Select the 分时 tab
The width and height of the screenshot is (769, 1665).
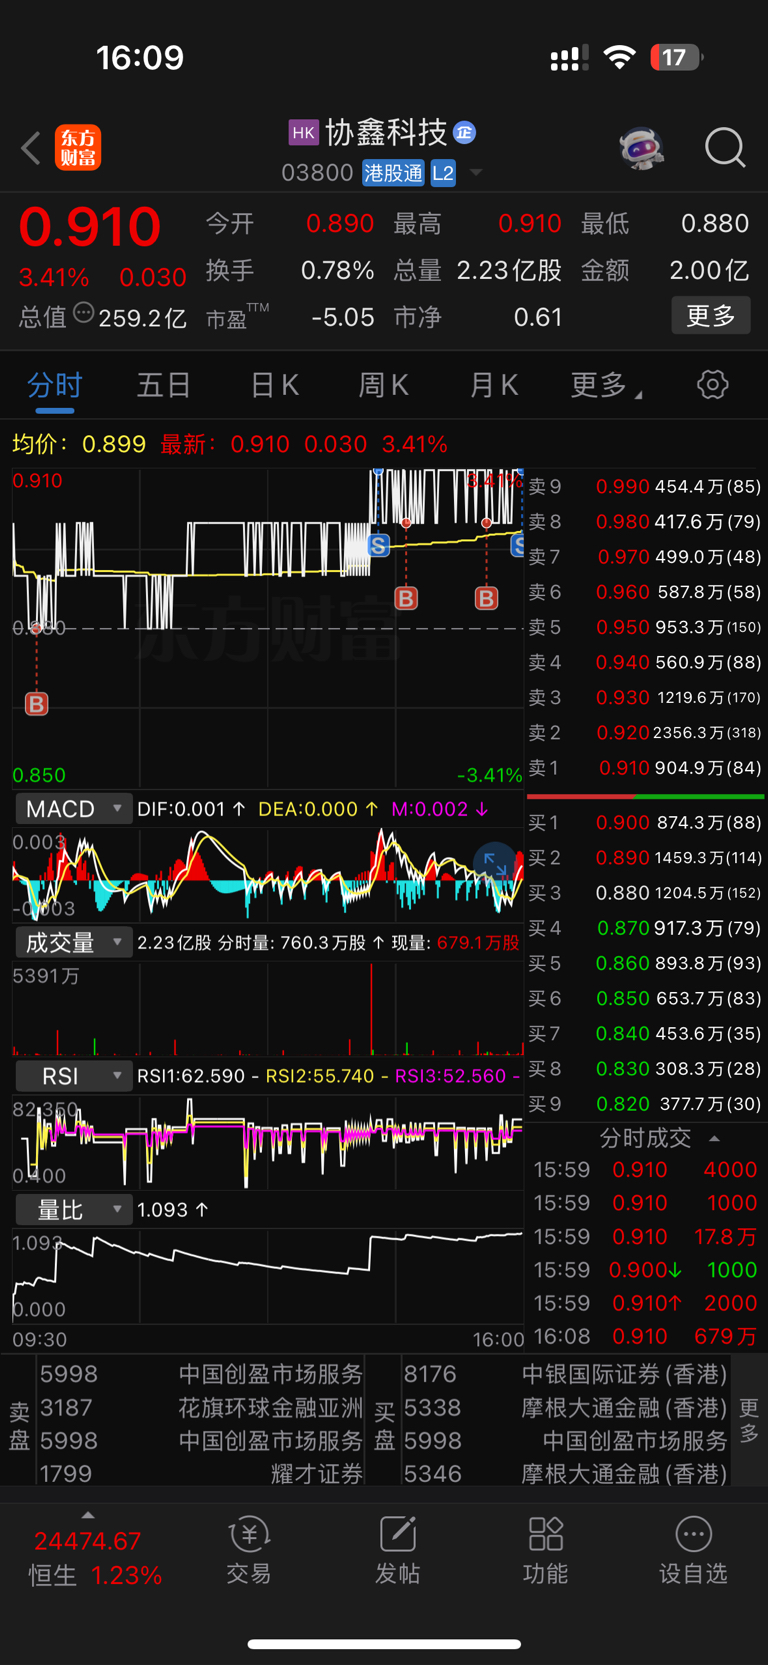tap(55, 385)
